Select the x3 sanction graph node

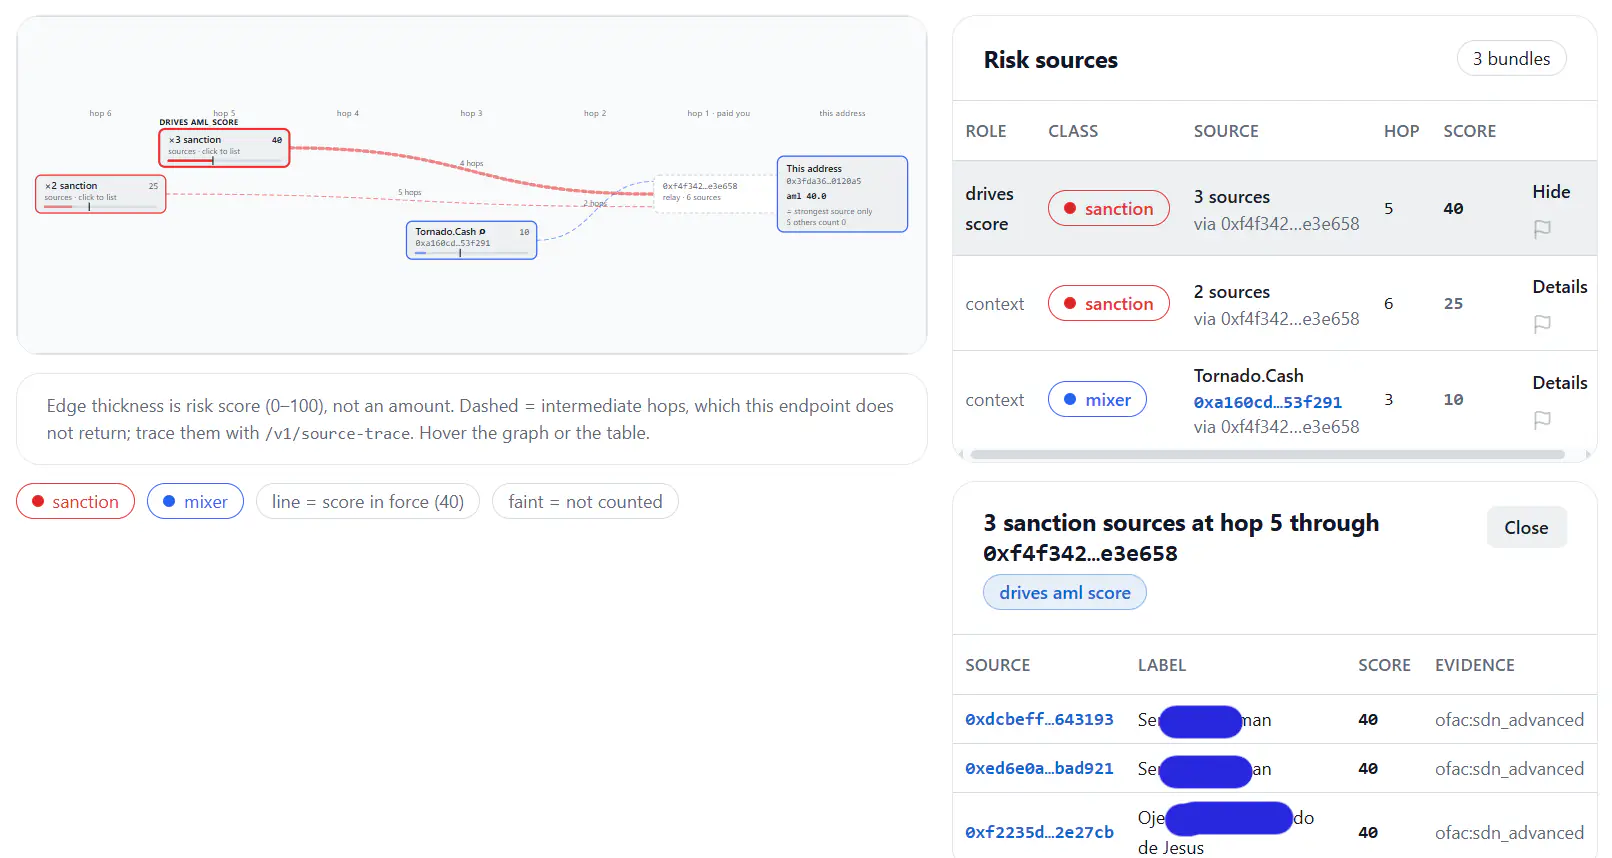coord(224,147)
